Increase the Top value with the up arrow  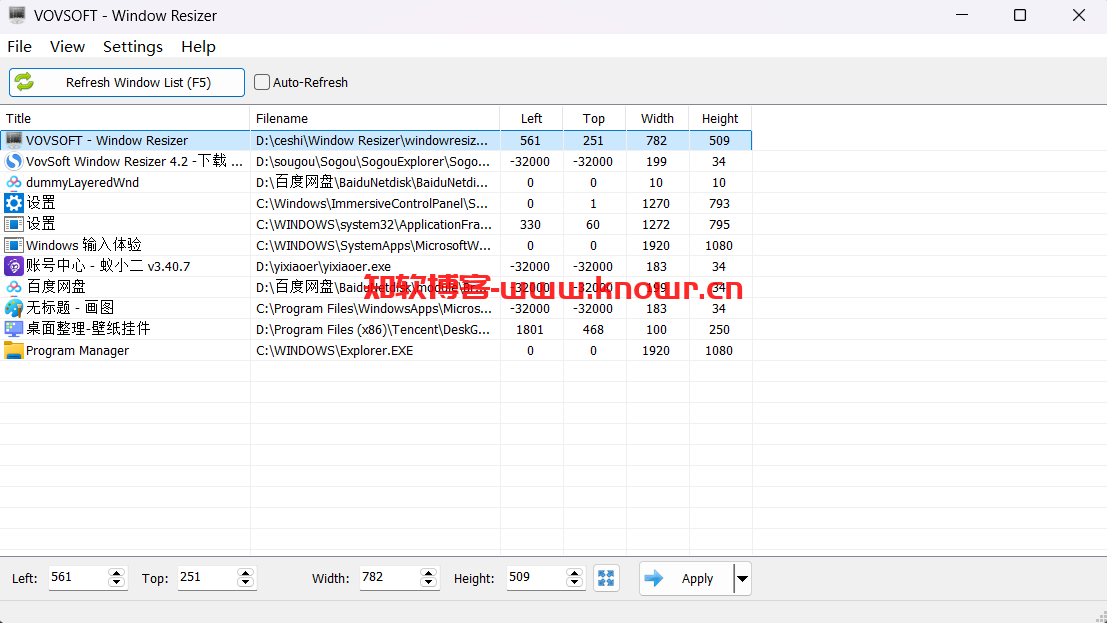click(x=245, y=573)
